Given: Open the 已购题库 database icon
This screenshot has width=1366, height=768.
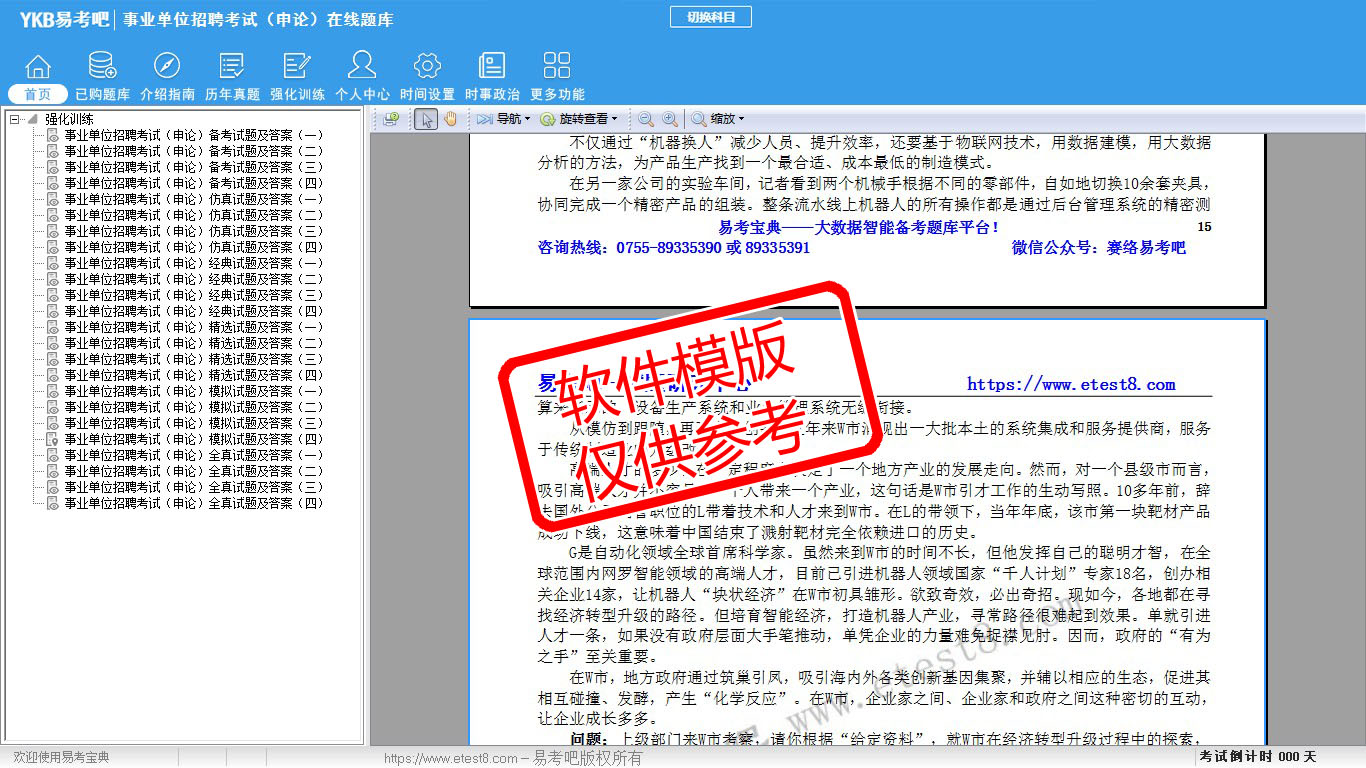Looking at the screenshot, I should [102, 67].
